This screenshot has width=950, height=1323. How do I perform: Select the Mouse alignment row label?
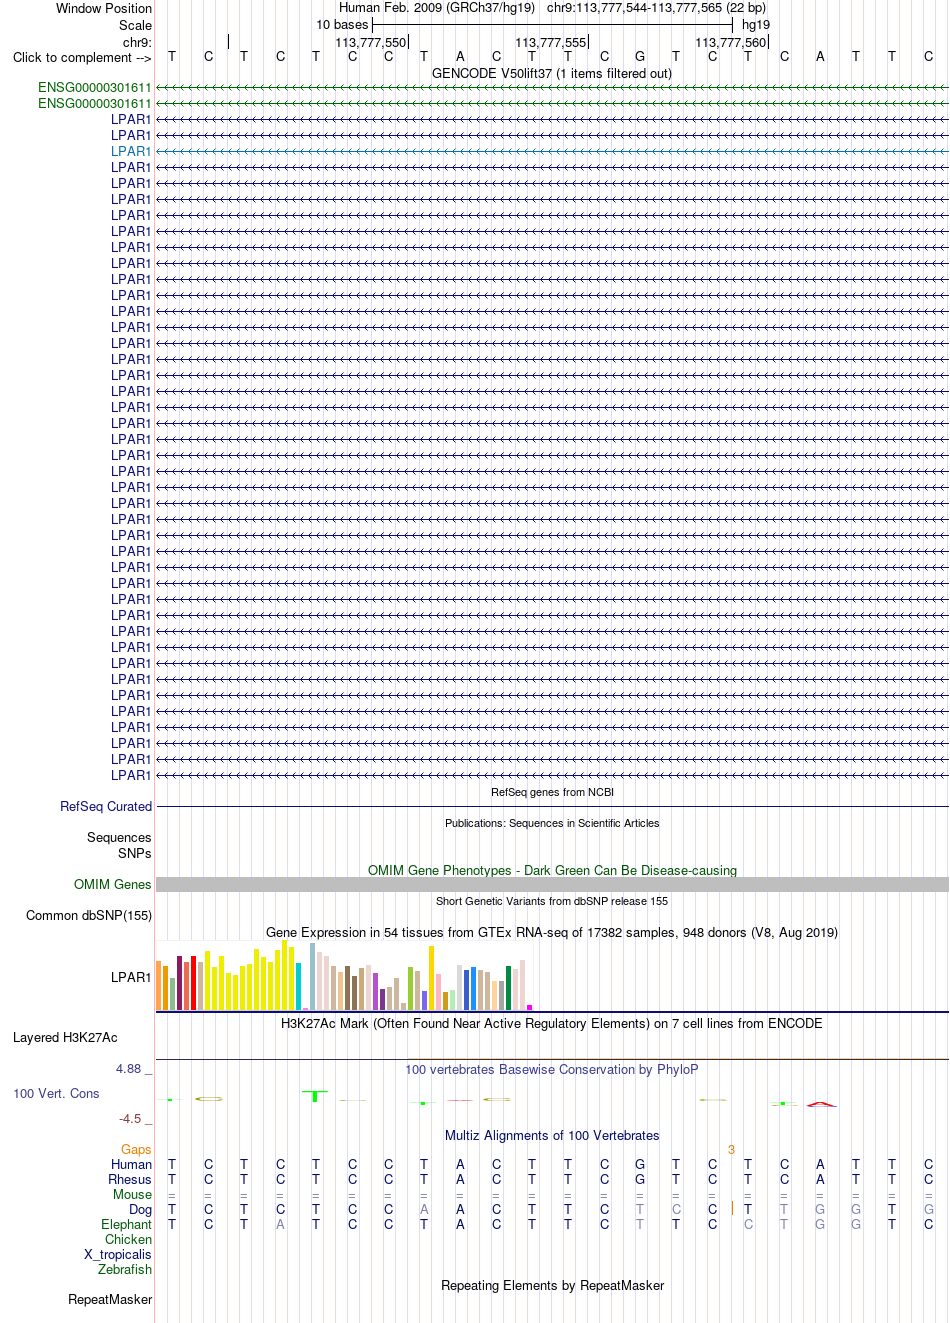click(132, 1194)
